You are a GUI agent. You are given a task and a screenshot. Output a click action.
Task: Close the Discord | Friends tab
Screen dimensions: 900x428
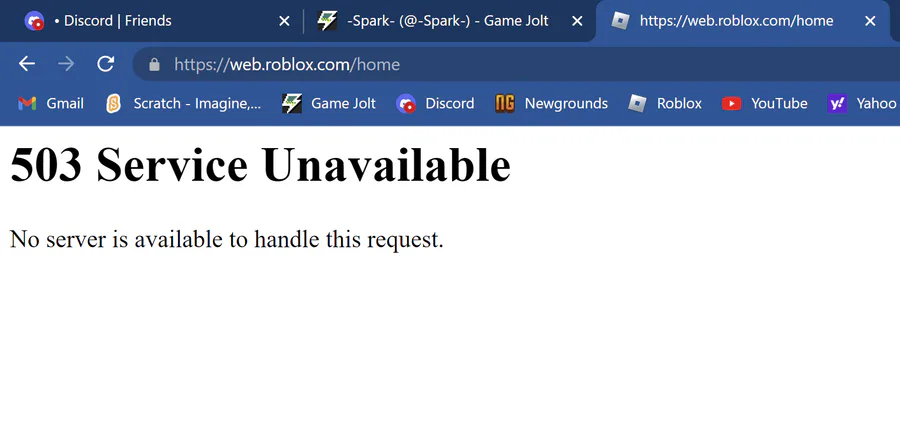284,21
